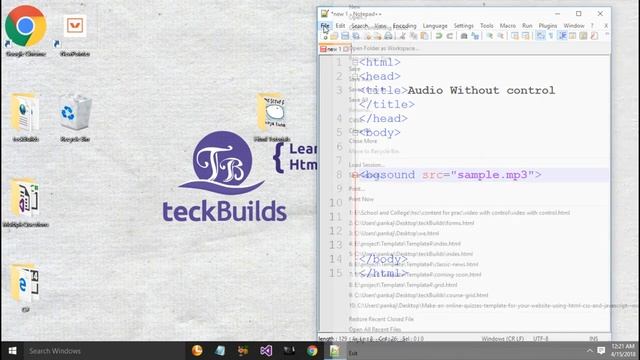The width and height of the screenshot is (640, 360).
Task: Click the Copy toolbar icon
Action: pyautogui.click(x=413, y=36)
